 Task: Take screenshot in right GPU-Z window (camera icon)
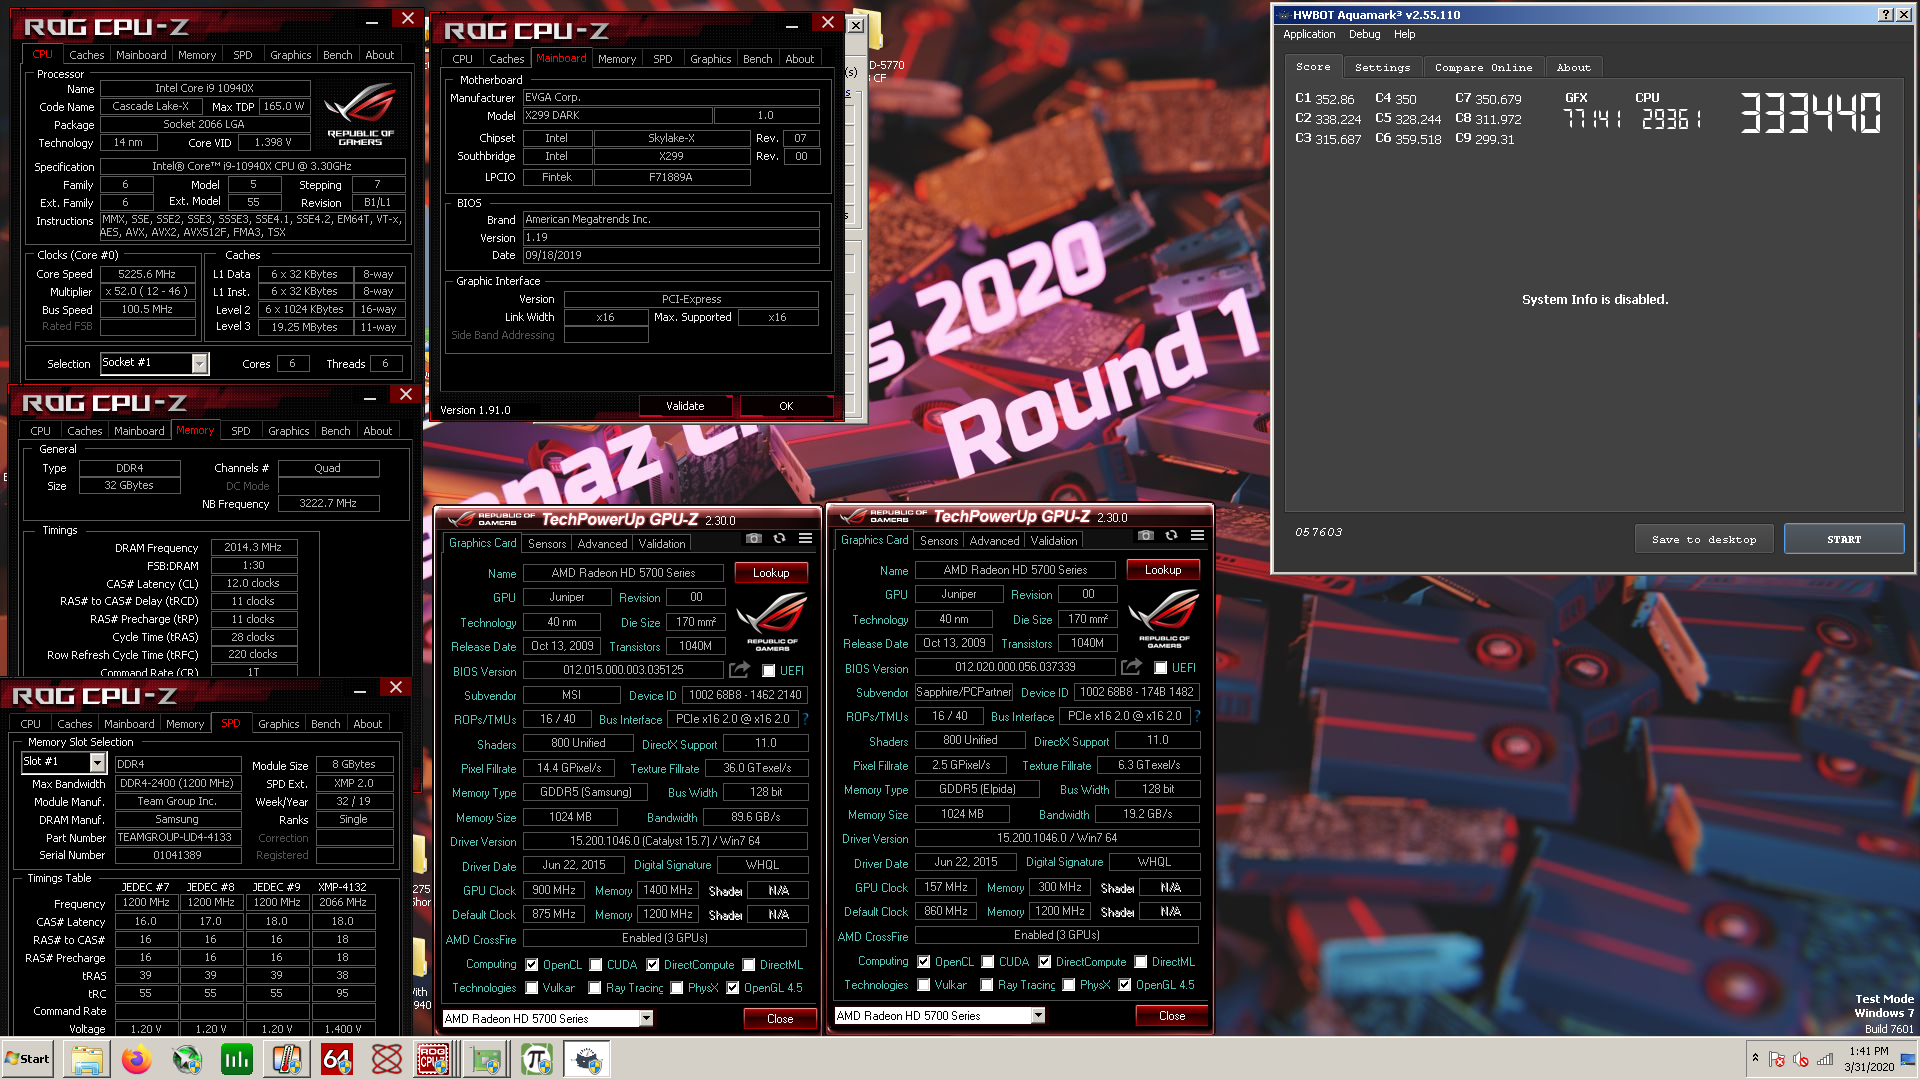click(x=1145, y=535)
